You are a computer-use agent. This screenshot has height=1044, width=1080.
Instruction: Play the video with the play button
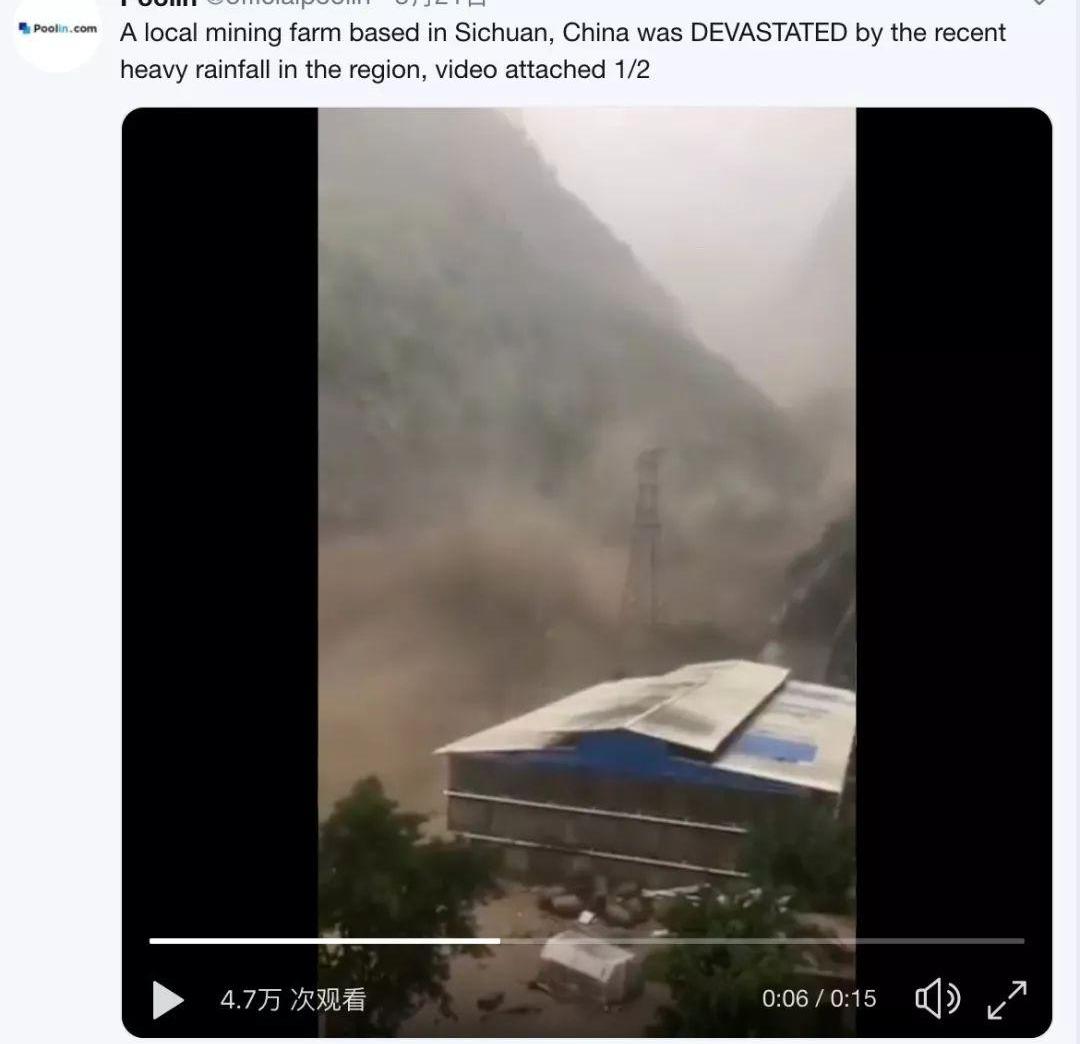tap(167, 999)
